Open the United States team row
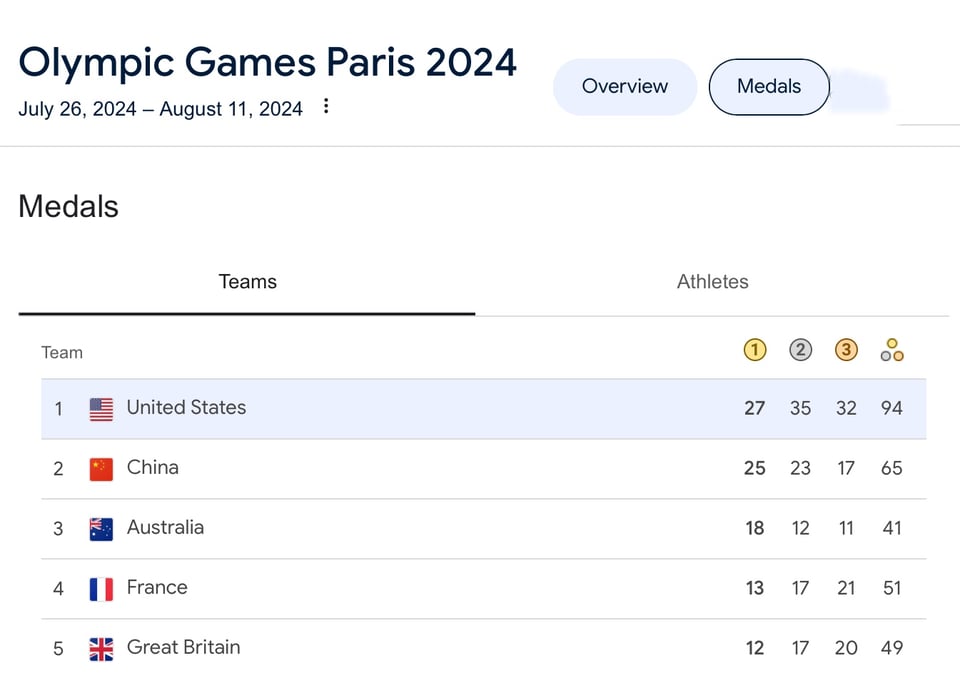The height and width of the screenshot is (688, 960). pos(186,408)
